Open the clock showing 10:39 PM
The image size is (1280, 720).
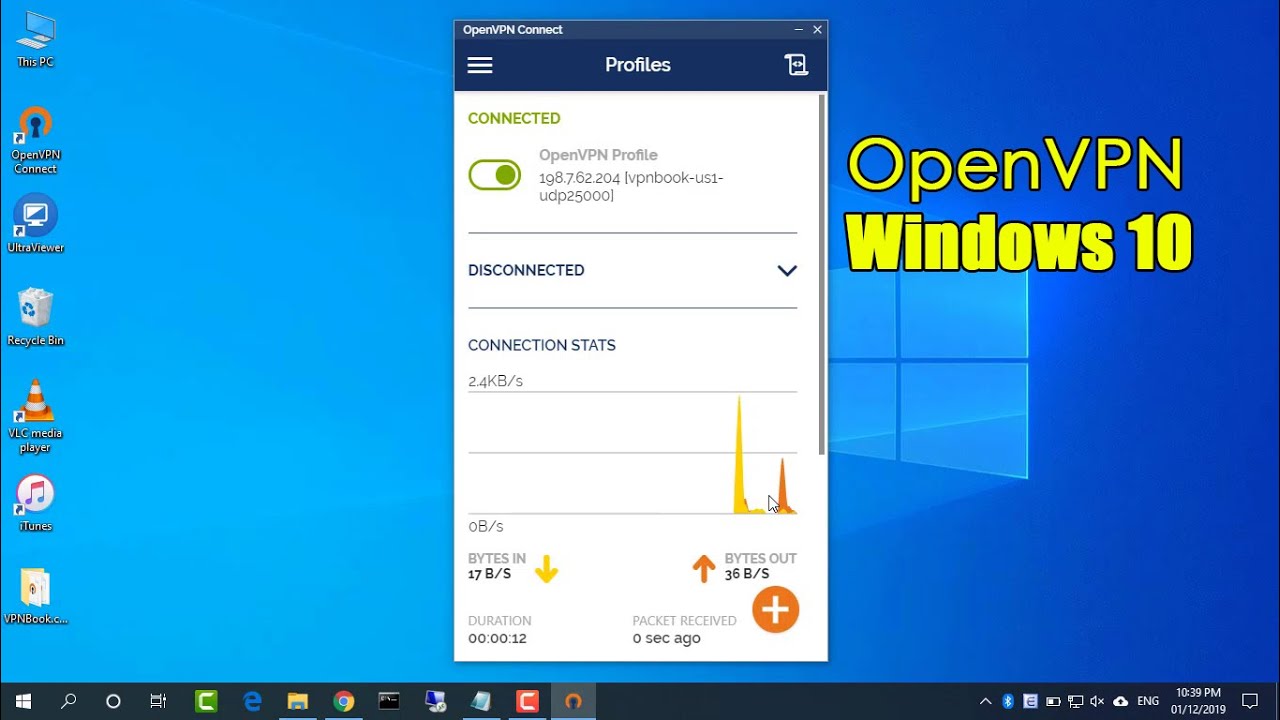(x=1198, y=701)
